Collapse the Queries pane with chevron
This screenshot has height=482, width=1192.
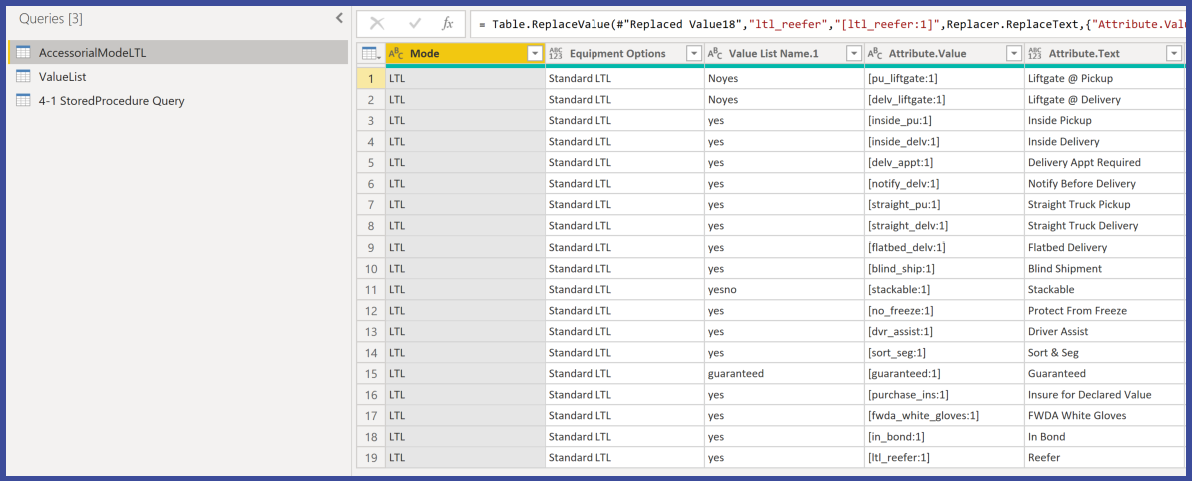click(x=339, y=19)
